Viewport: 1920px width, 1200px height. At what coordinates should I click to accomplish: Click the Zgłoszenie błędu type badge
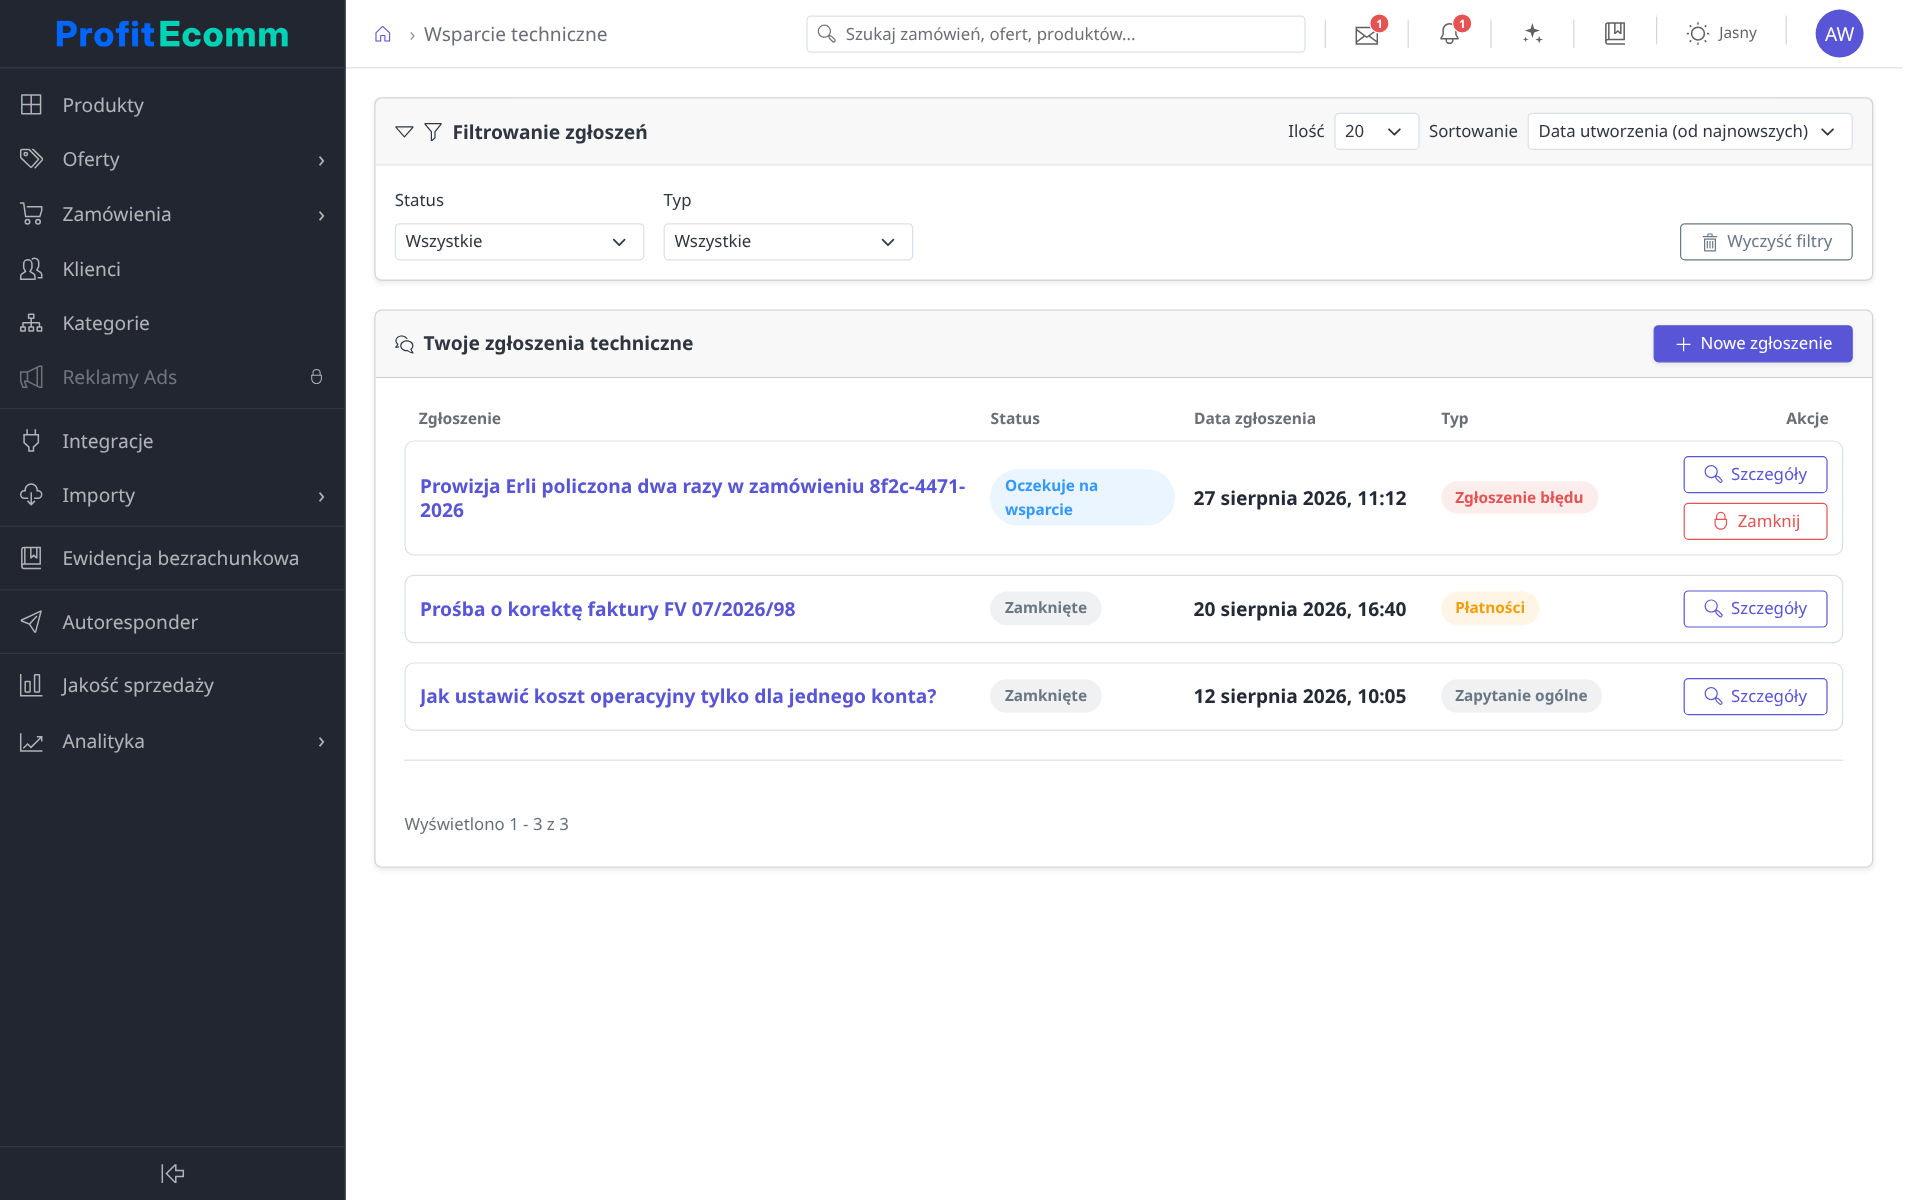(1519, 498)
